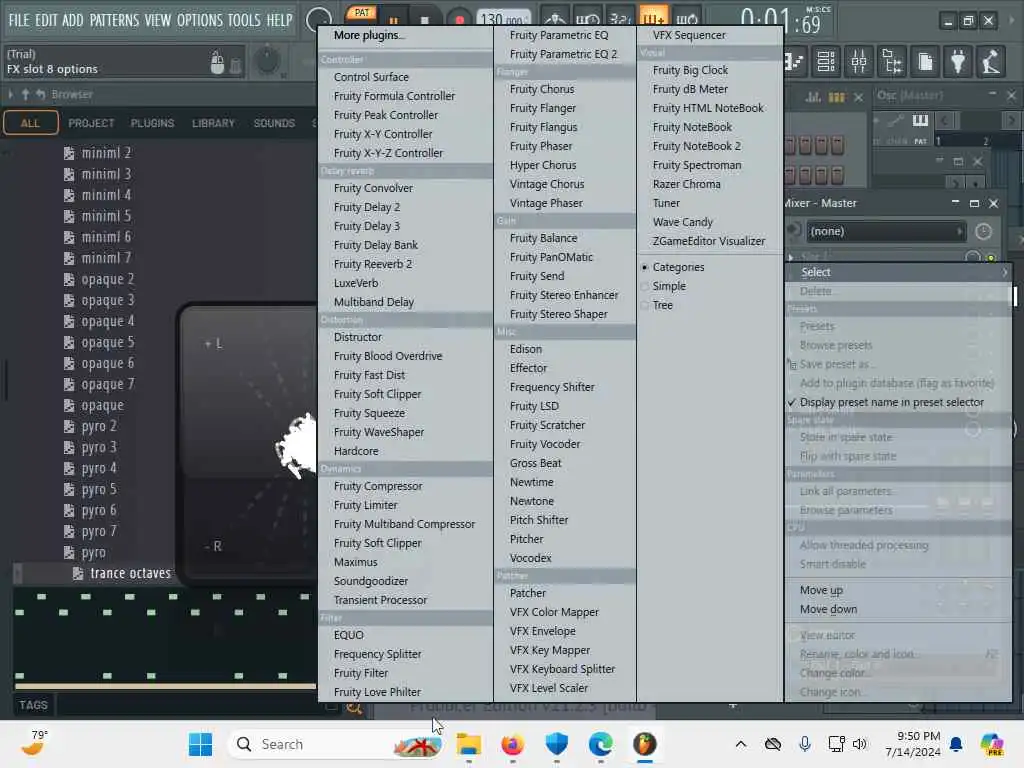Click the next arrow in Osc window

pyautogui.click(x=1012, y=120)
